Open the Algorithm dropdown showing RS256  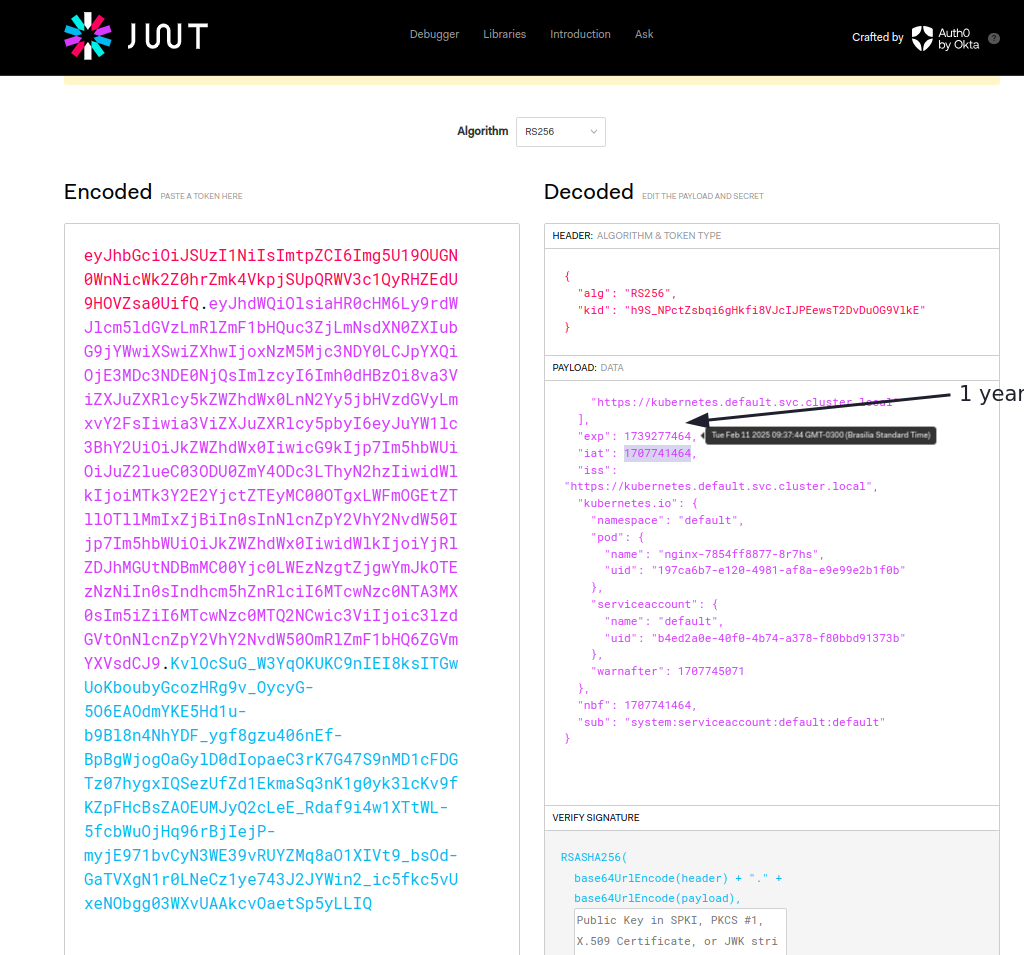tap(560, 131)
